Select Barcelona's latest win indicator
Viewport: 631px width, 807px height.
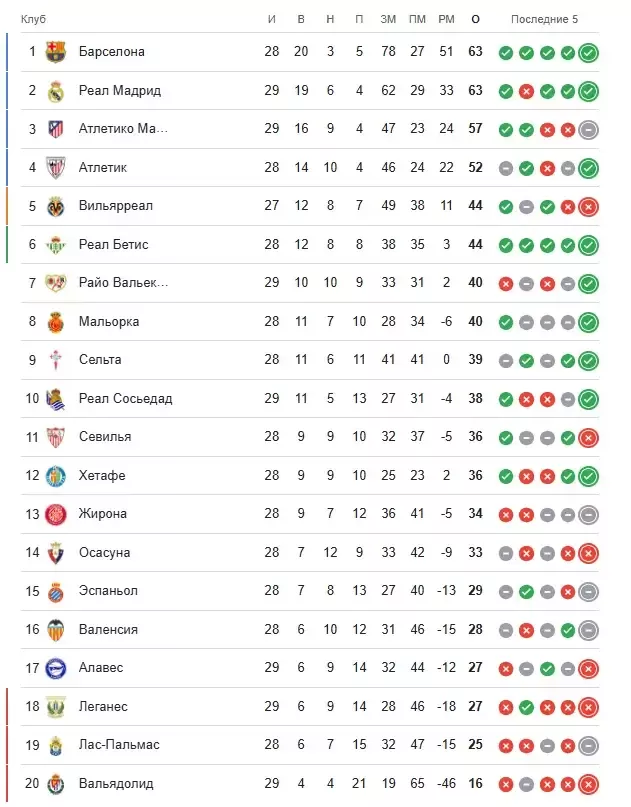[588, 52]
